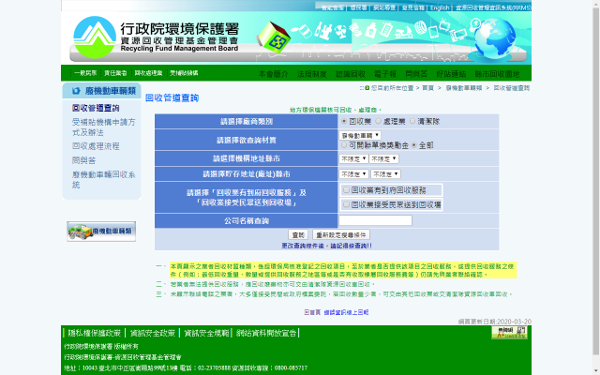Click the globe image in the banner
The height and width of the screenshot is (375, 600).
[494, 38]
